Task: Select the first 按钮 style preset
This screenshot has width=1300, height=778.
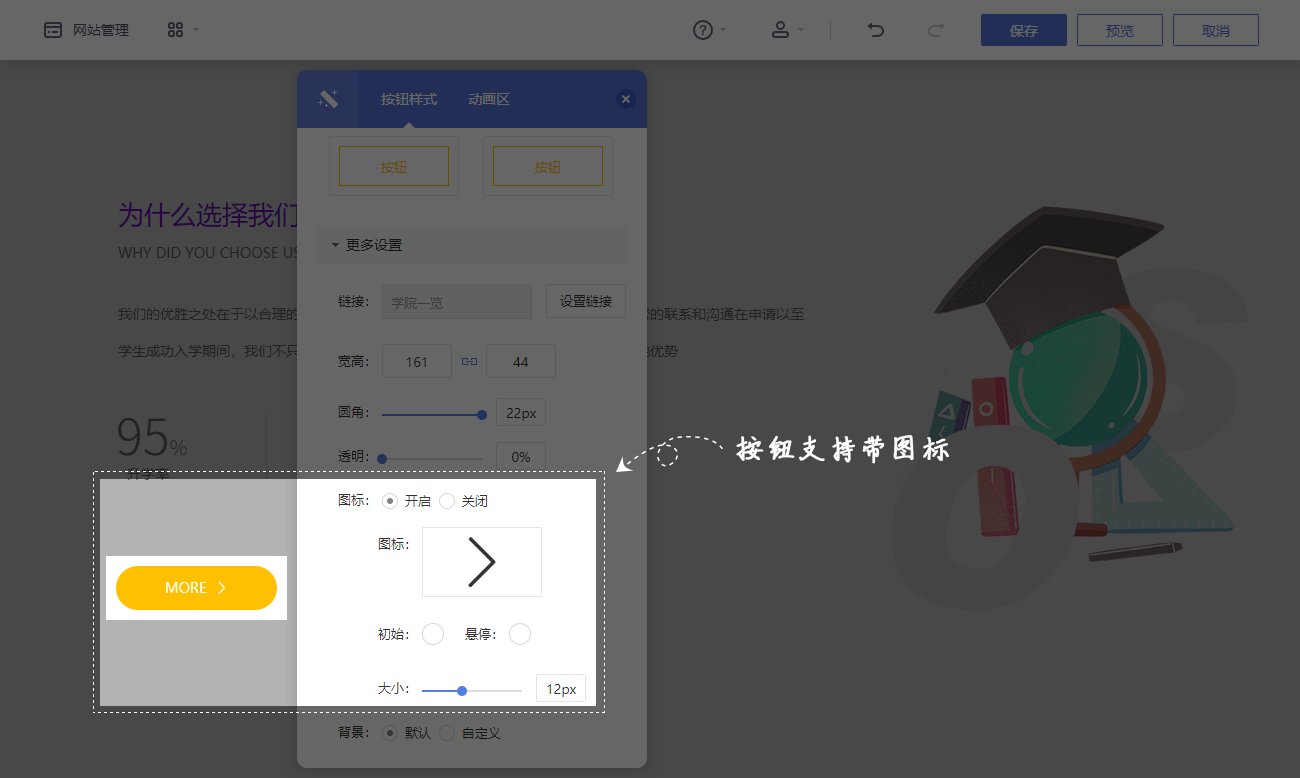Action: (394, 166)
